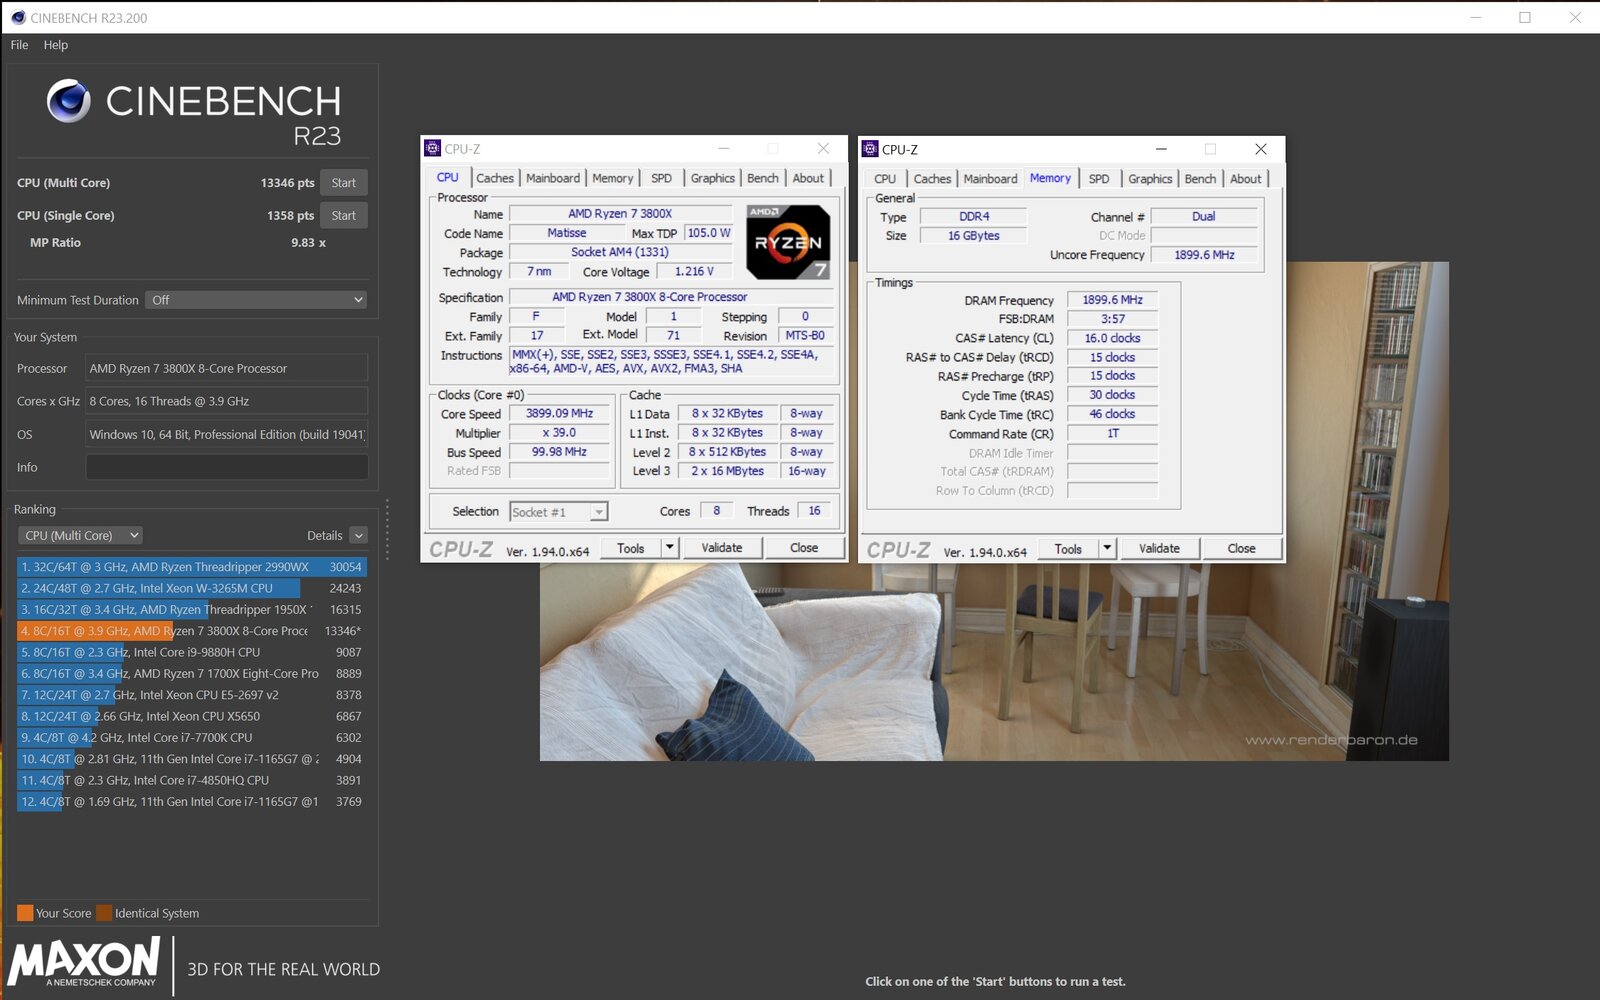This screenshot has height=1000, width=1600.
Task: Switch to SPD tab in right CPU-Z
Action: click(1099, 179)
